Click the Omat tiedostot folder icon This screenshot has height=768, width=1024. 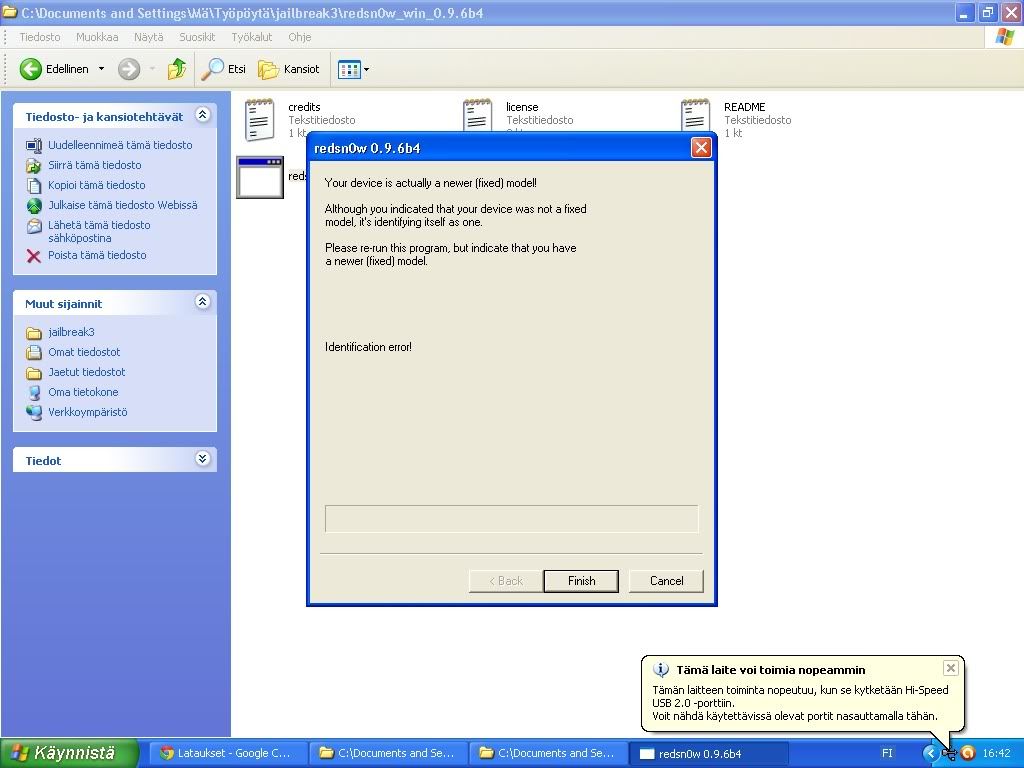[x=34, y=353]
